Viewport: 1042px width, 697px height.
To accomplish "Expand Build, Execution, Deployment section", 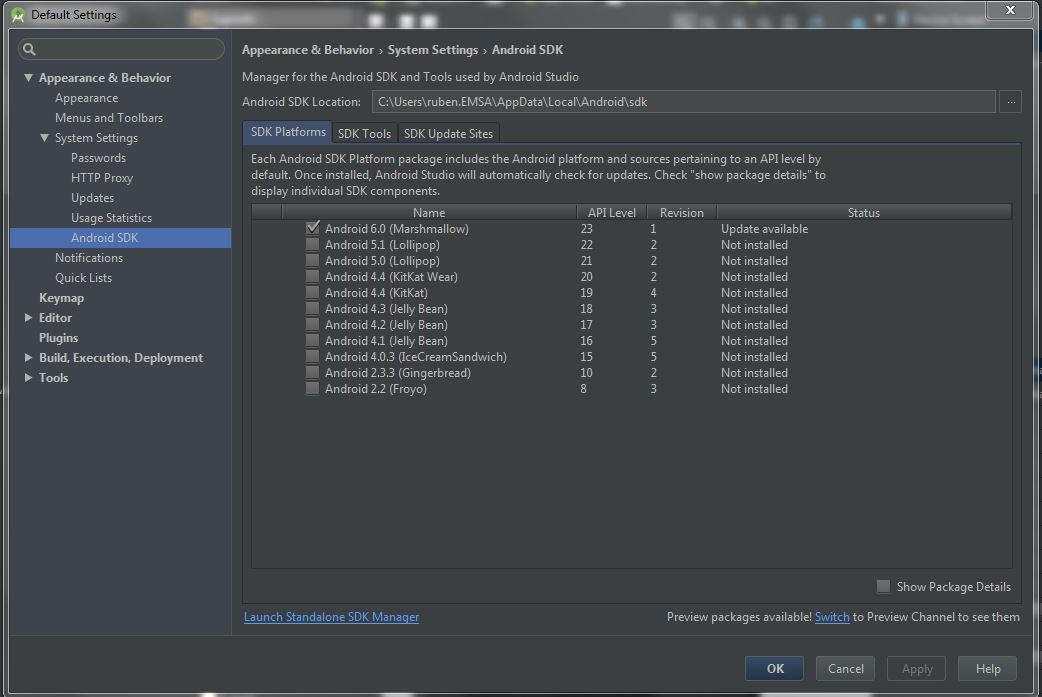I will coord(28,357).
